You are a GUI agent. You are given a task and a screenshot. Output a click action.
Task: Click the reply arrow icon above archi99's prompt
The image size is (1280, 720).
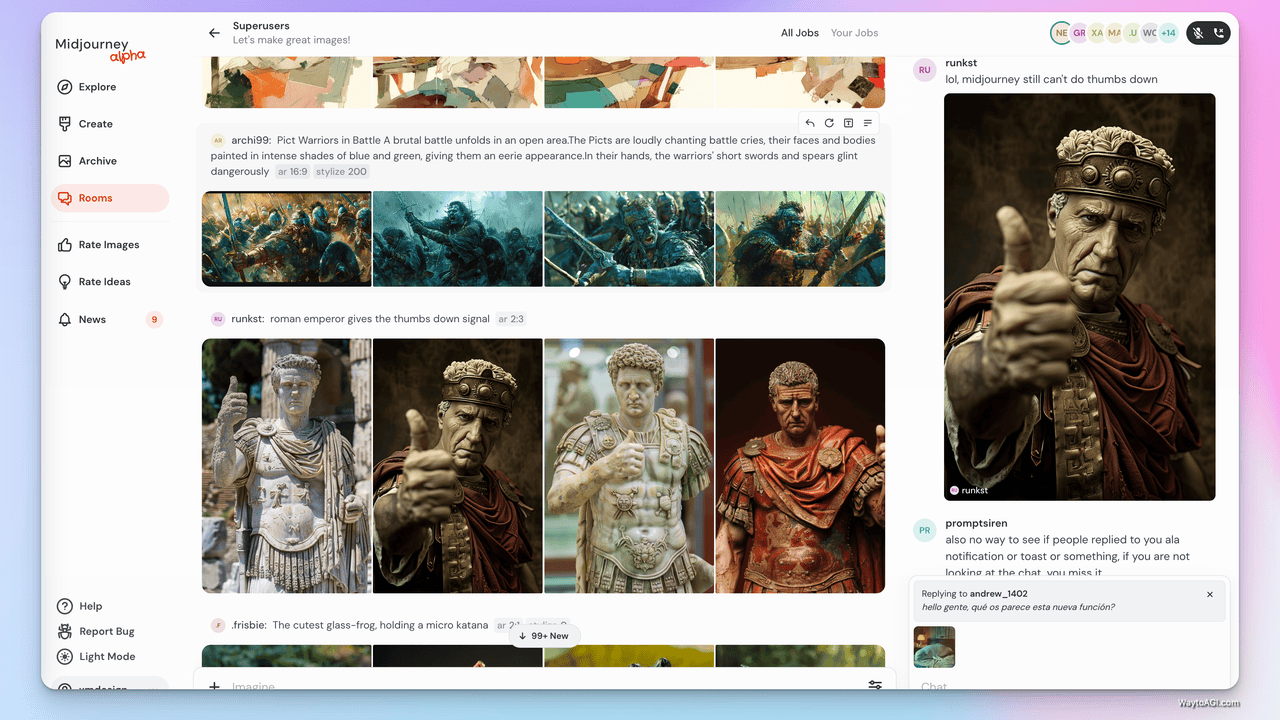tap(810, 123)
